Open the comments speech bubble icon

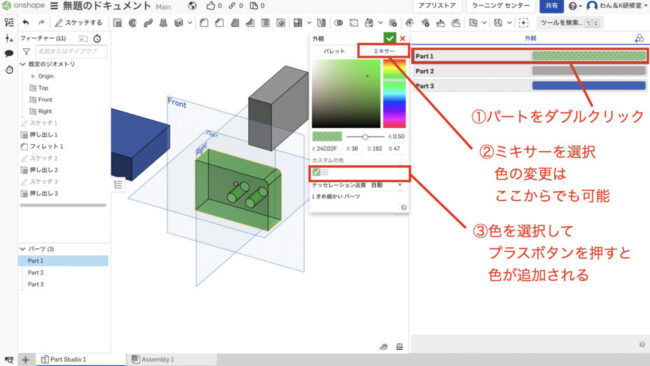[x=9, y=53]
